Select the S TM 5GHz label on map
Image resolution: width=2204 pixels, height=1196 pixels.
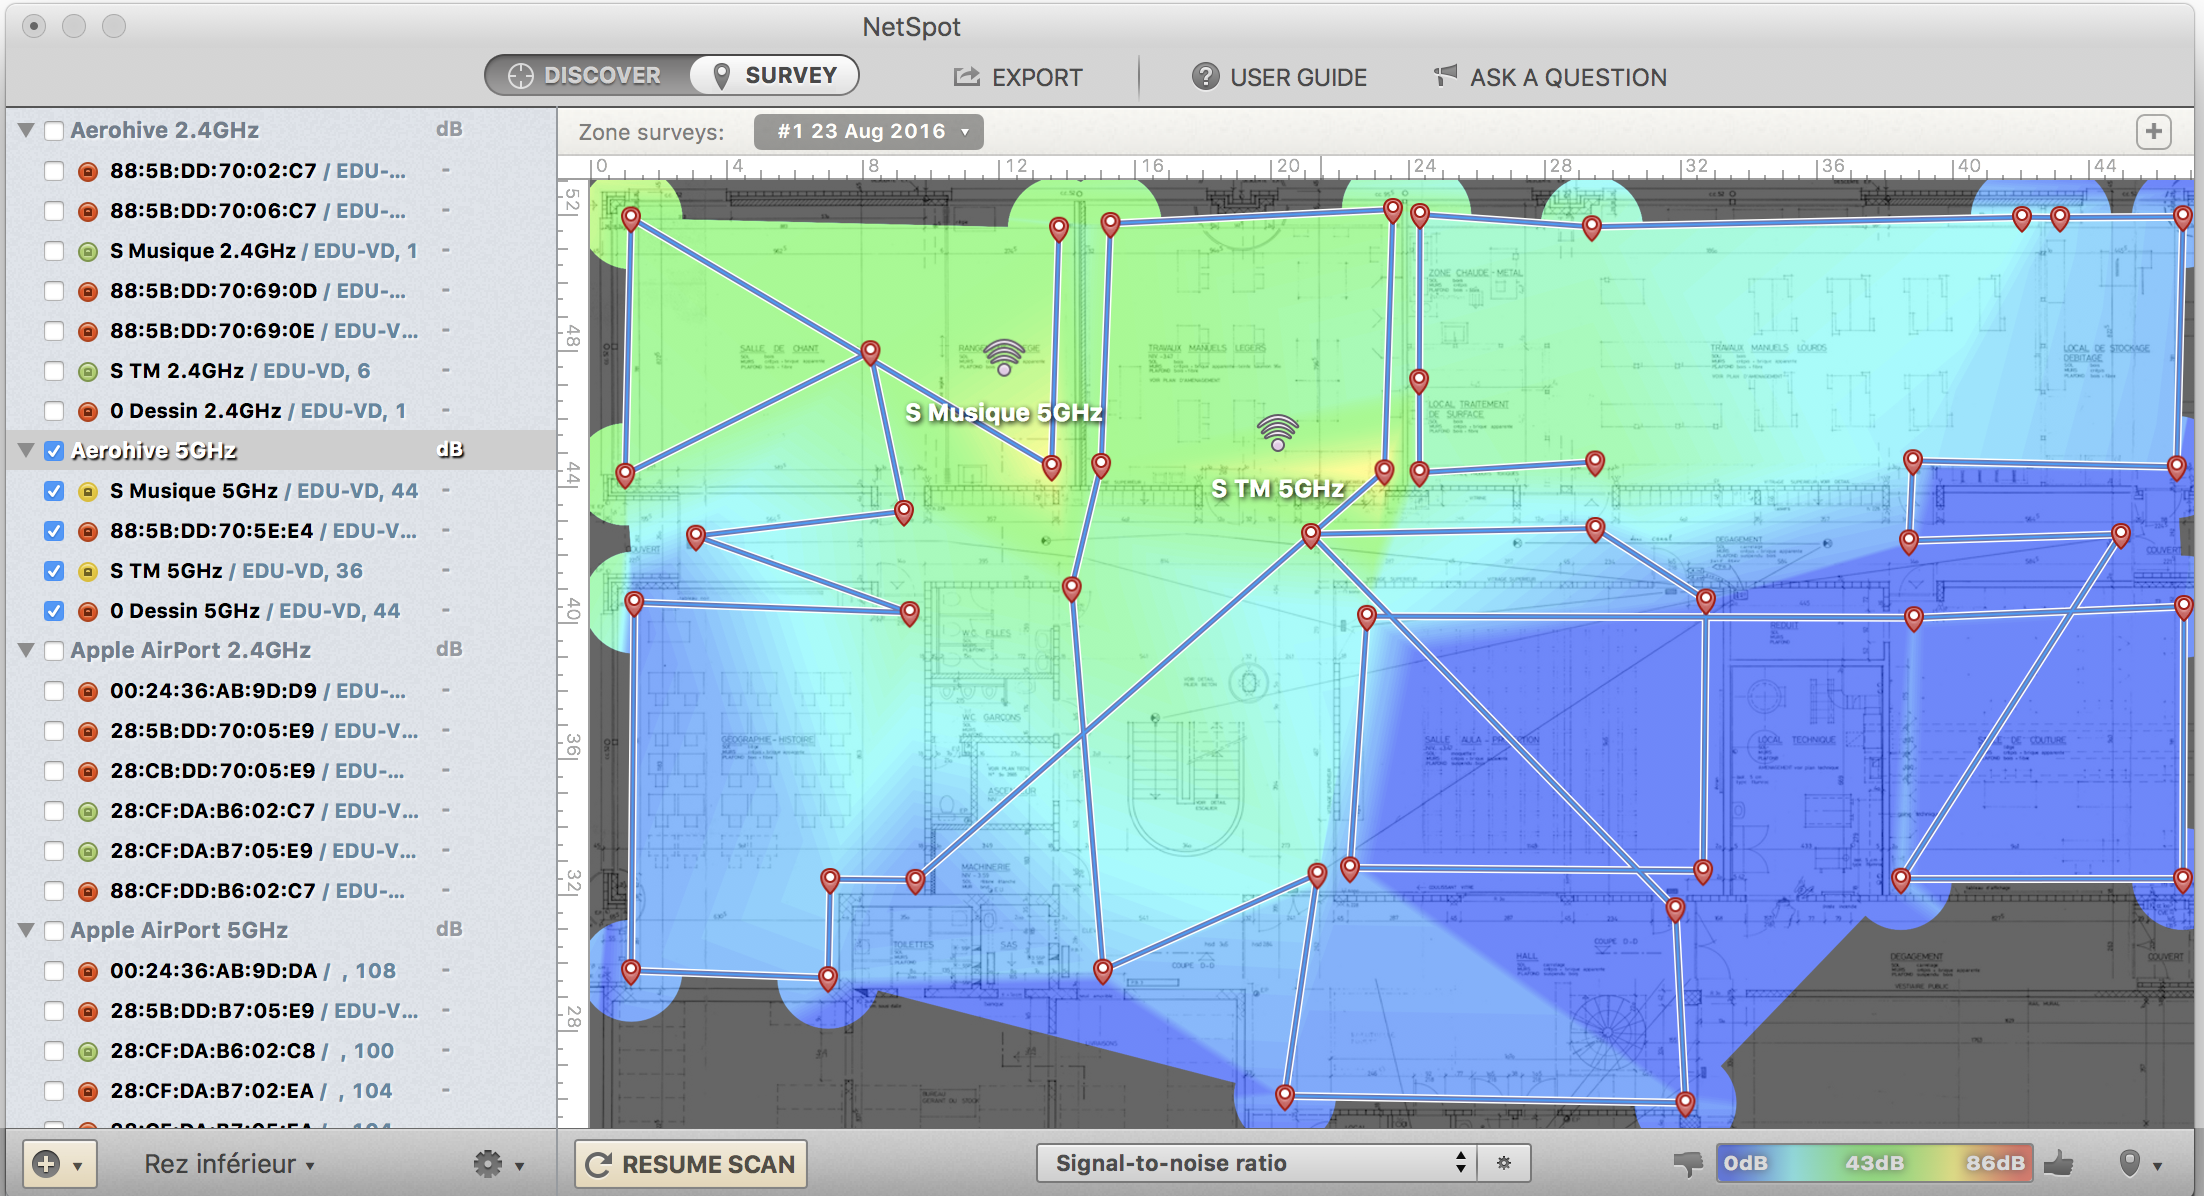coord(1278,489)
